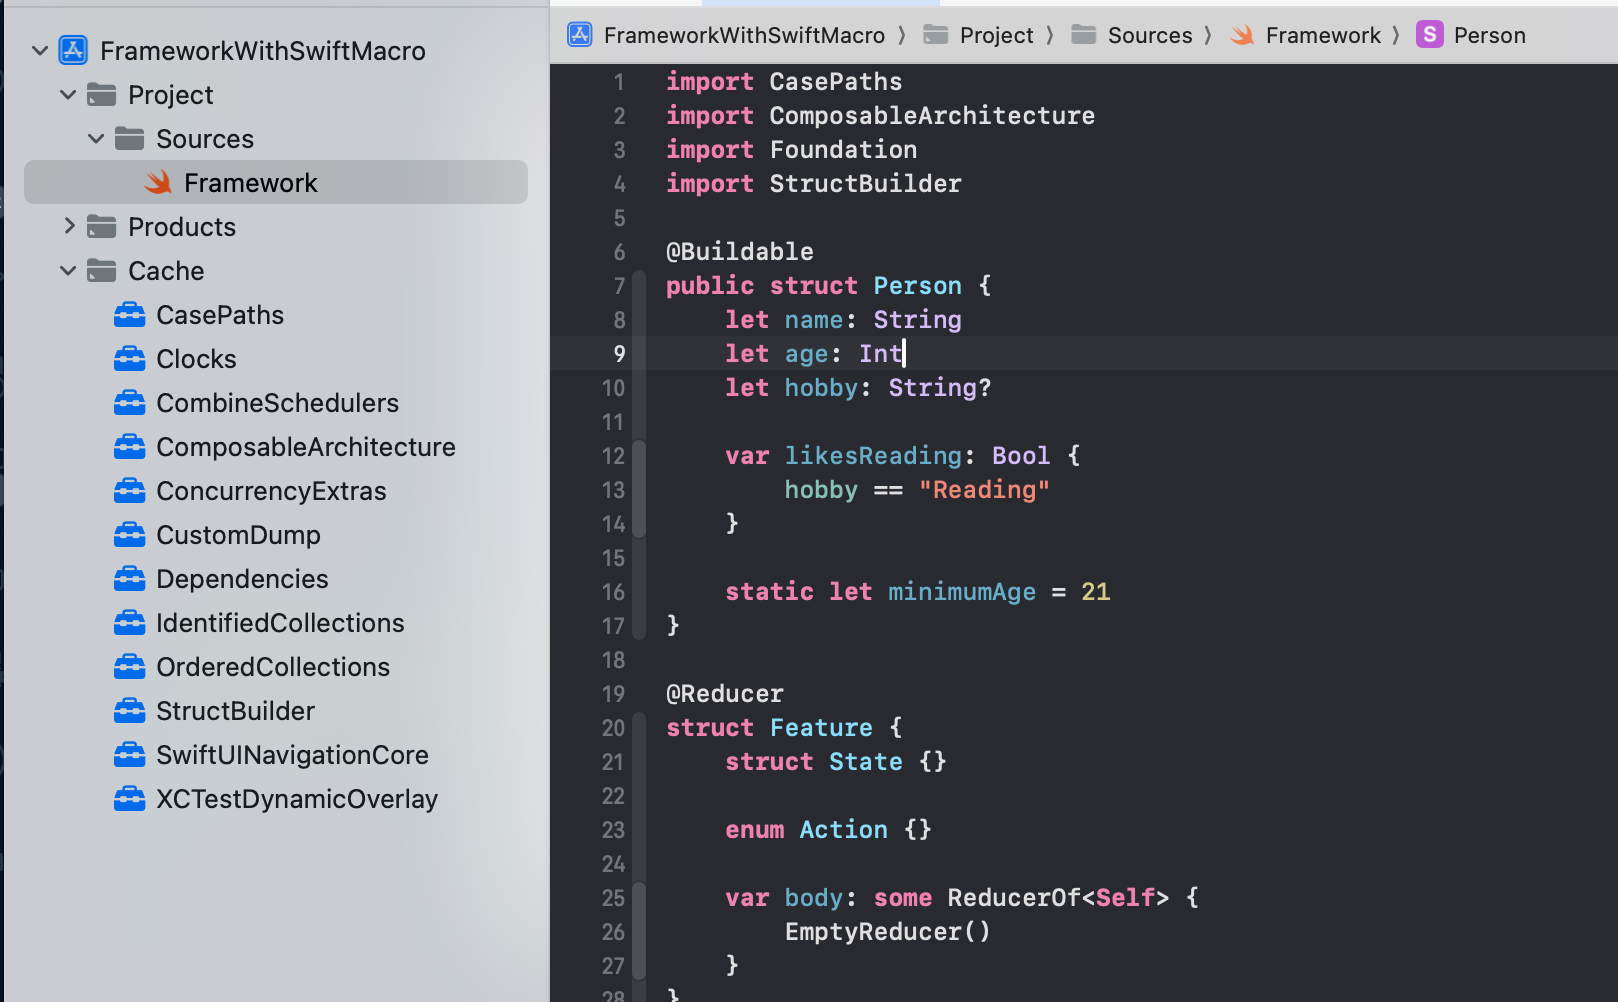Screen dimensions: 1618x1002
Task: Select the Clocks package entry
Action: tap(196, 358)
